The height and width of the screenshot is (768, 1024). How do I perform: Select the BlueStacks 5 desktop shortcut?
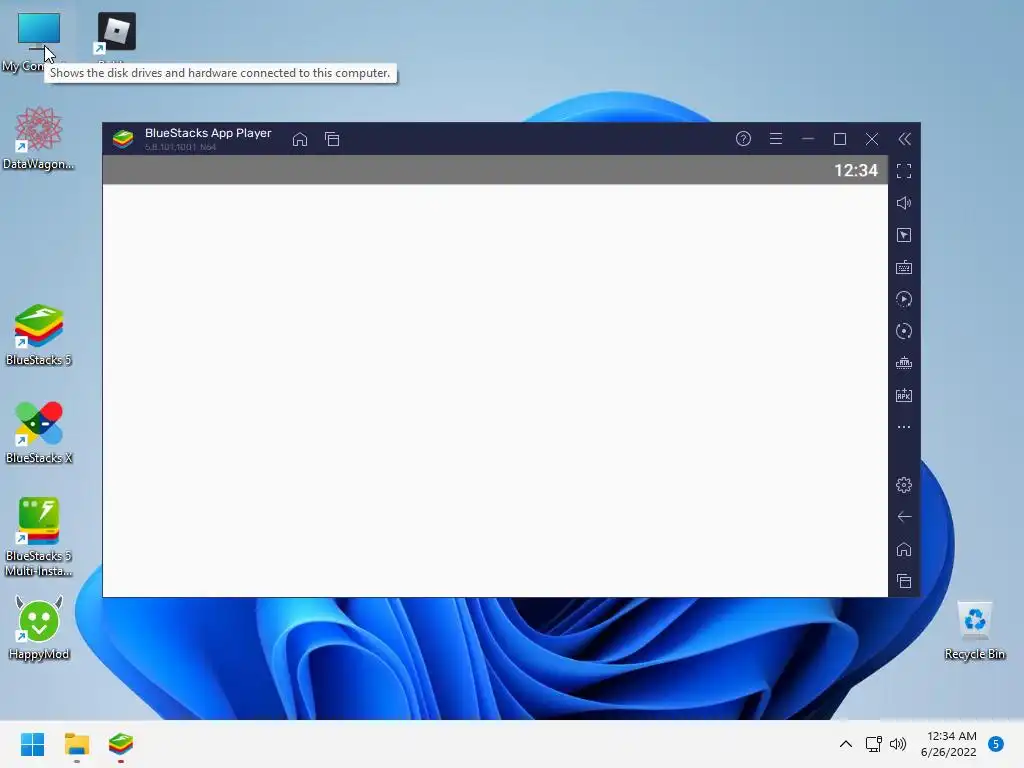[x=39, y=334]
